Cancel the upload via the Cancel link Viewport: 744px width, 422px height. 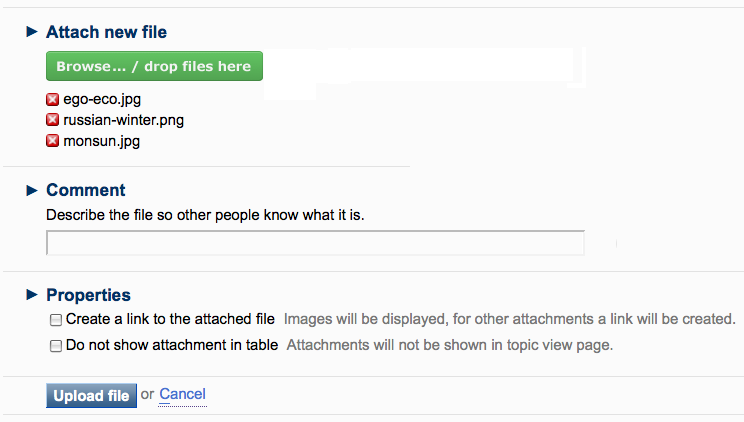point(182,394)
